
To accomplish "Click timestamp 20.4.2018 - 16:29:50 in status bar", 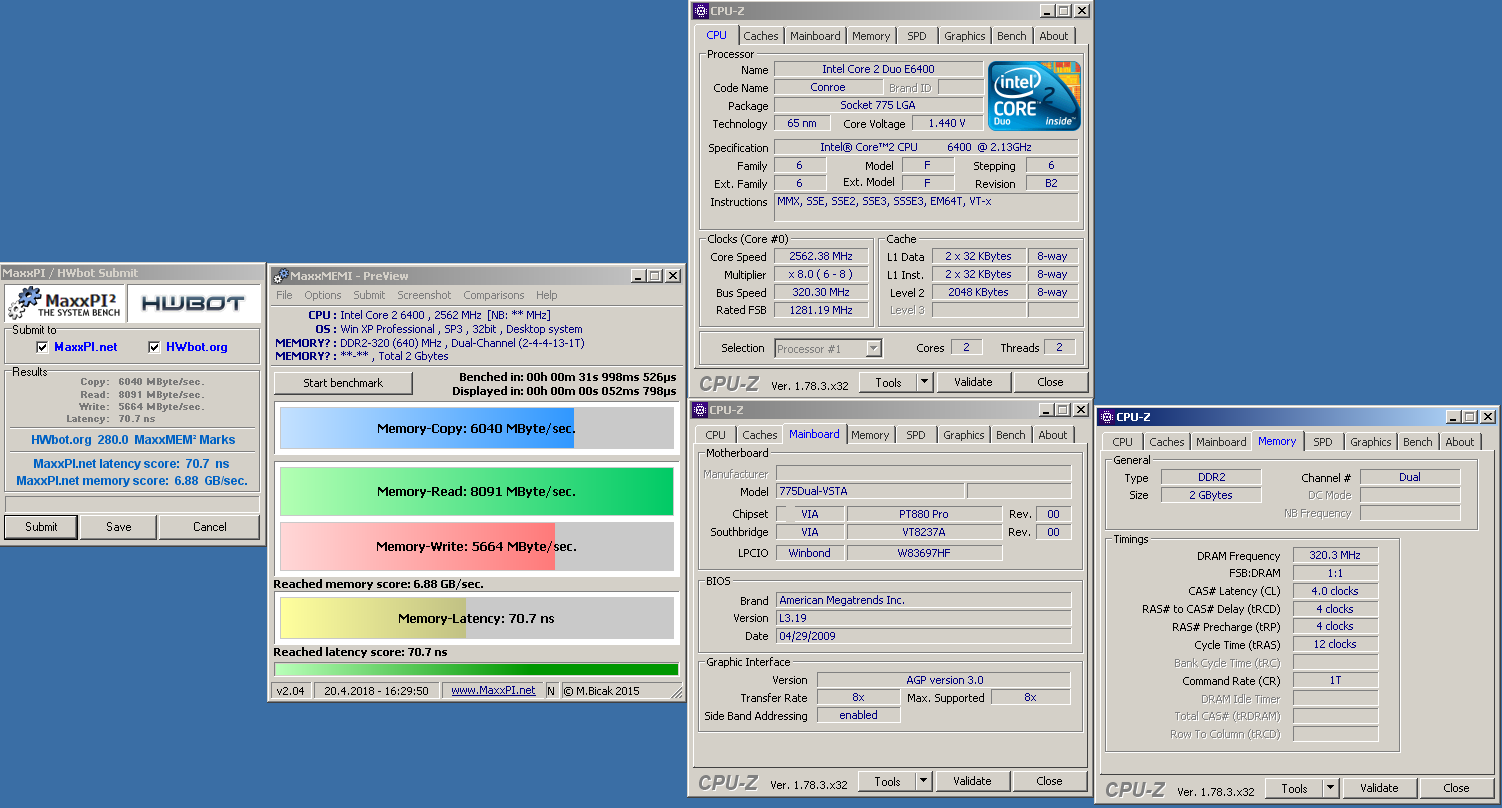I will pyautogui.click(x=377, y=690).
